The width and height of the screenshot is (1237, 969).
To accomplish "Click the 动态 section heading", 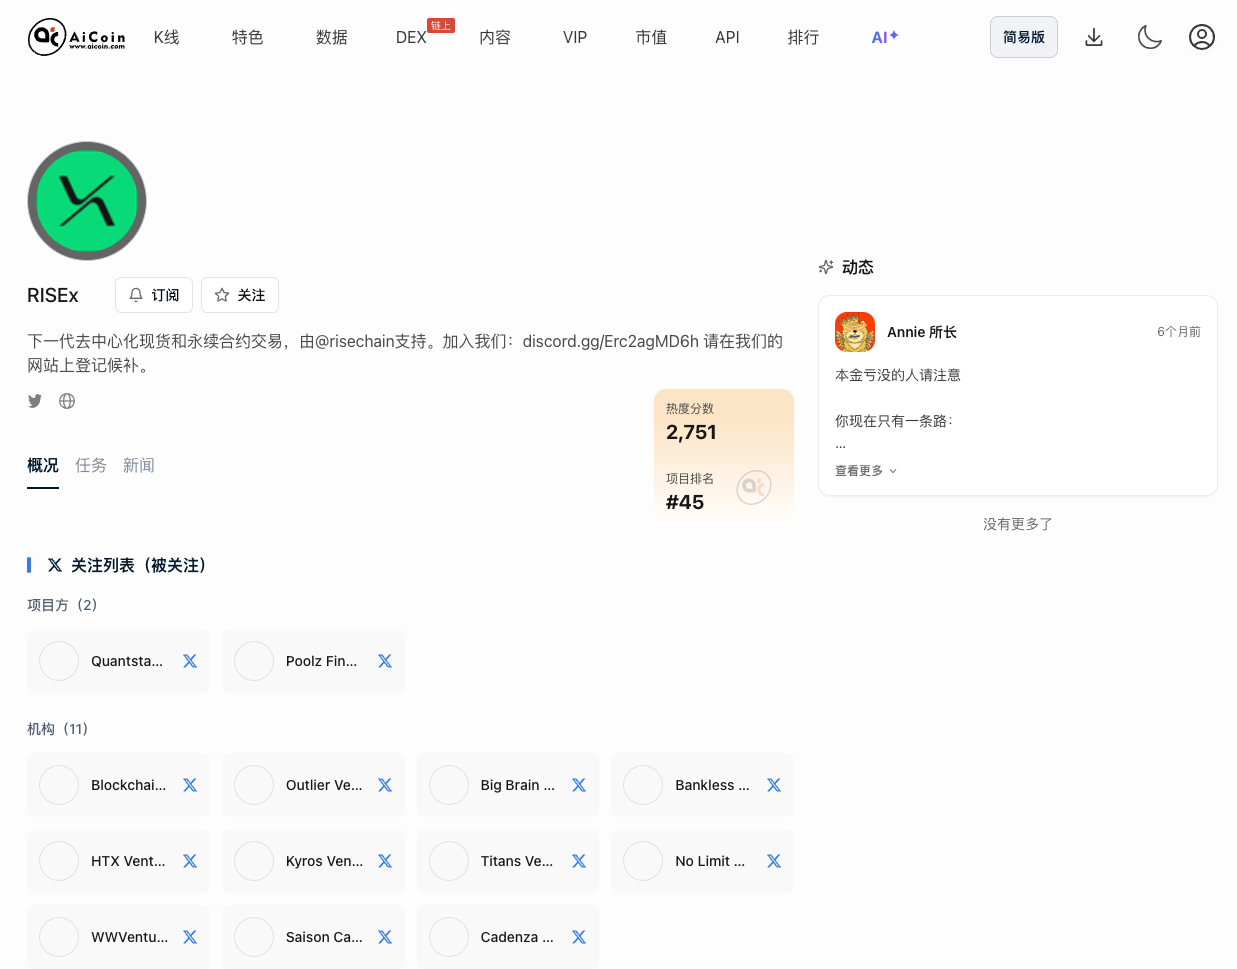I will (858, 267).
